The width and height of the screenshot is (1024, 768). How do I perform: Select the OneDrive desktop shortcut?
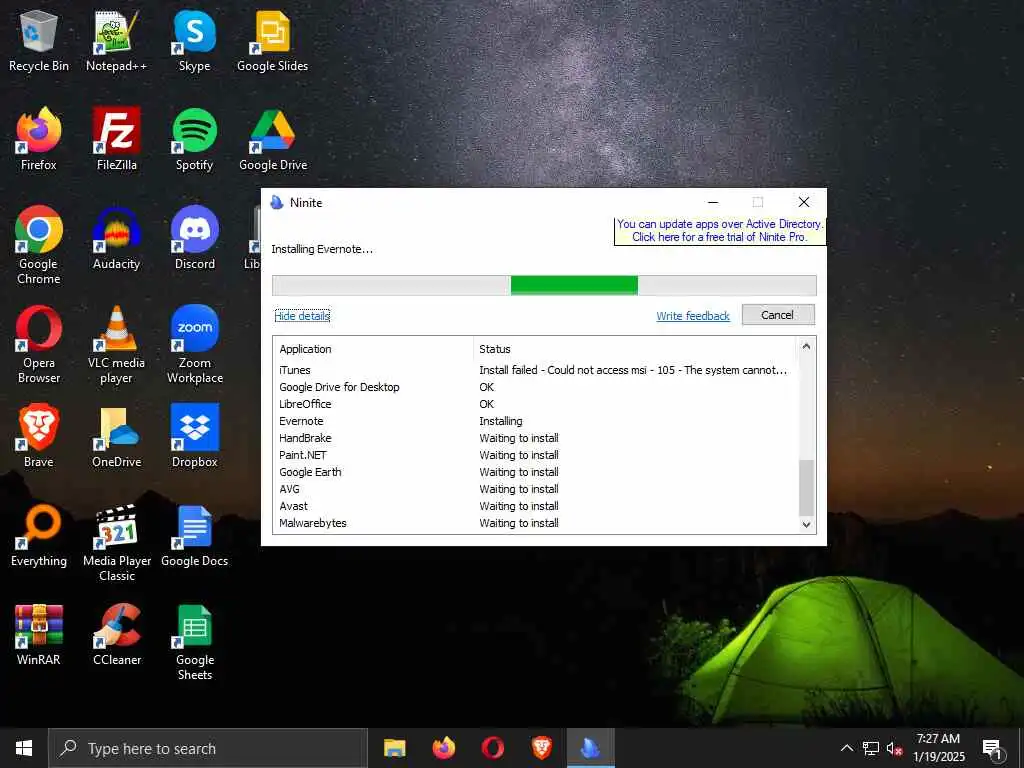116,436
